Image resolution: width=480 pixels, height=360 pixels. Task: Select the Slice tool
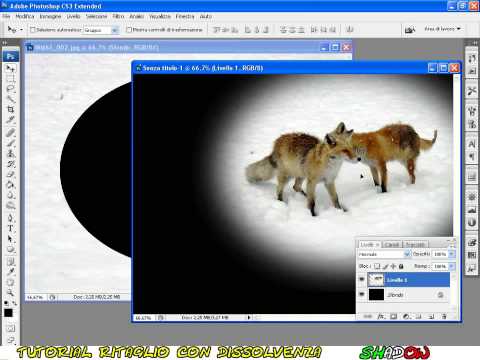coord(11,119)
